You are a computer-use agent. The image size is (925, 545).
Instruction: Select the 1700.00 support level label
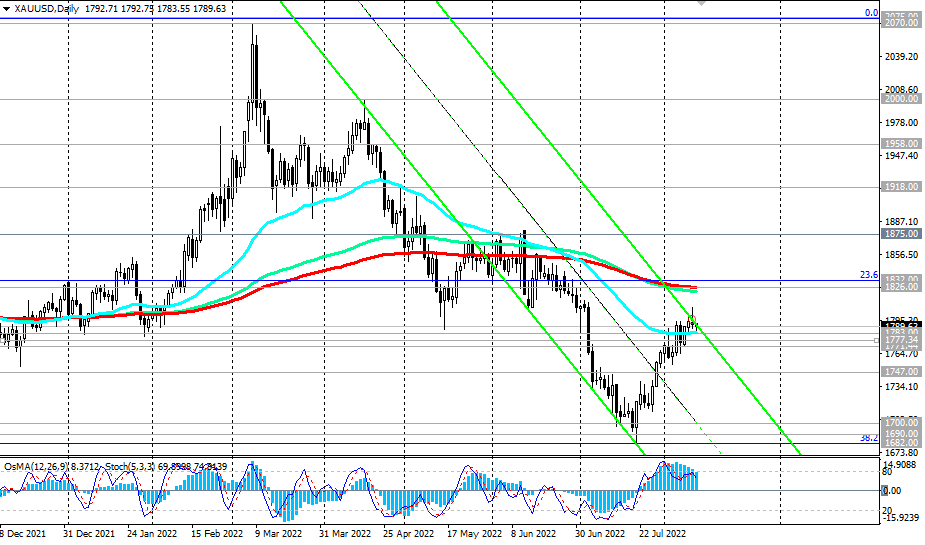click(x=901, y=423)
